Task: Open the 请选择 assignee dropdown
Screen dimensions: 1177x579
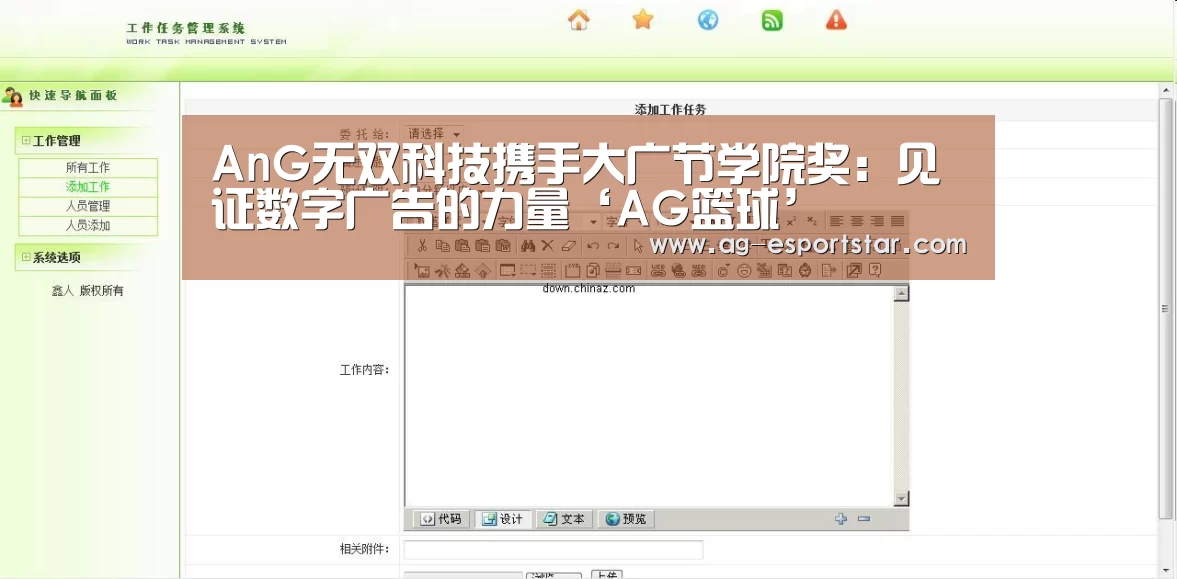Action: coord(434,134)
